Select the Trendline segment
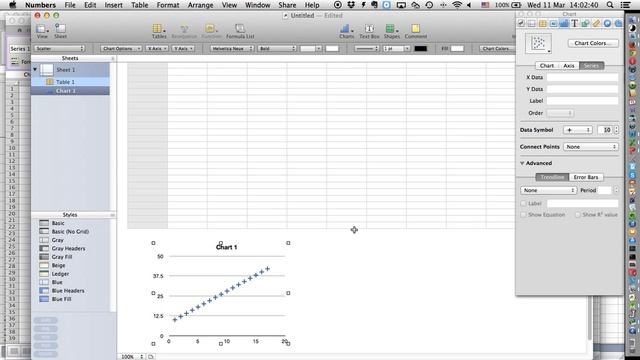 [552, 177]
